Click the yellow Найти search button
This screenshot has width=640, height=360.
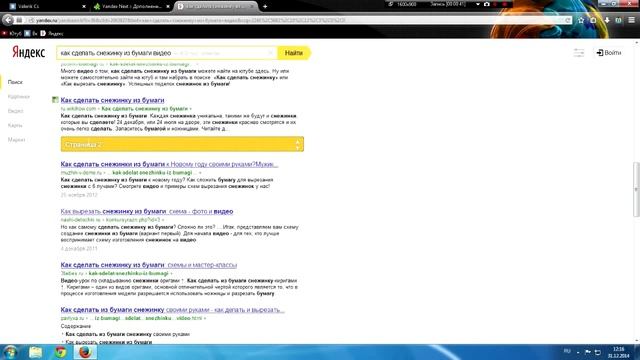[294, 53]
